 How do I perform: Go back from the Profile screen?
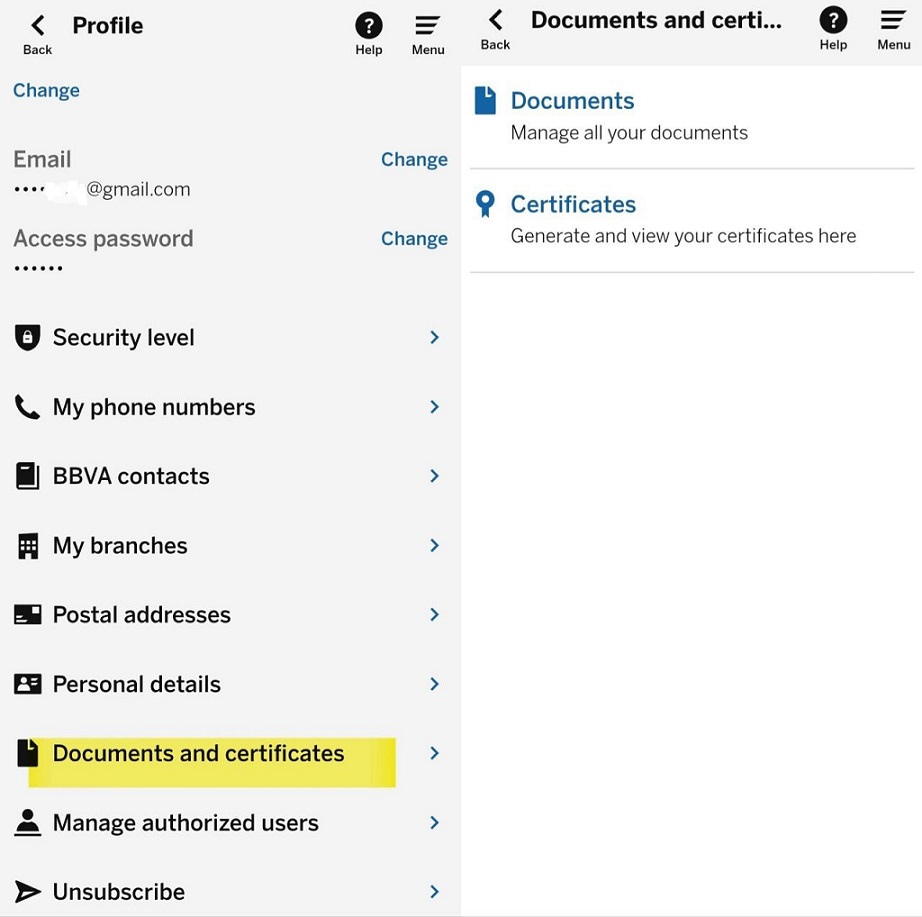pyautogui.click(x=38, y=35)
